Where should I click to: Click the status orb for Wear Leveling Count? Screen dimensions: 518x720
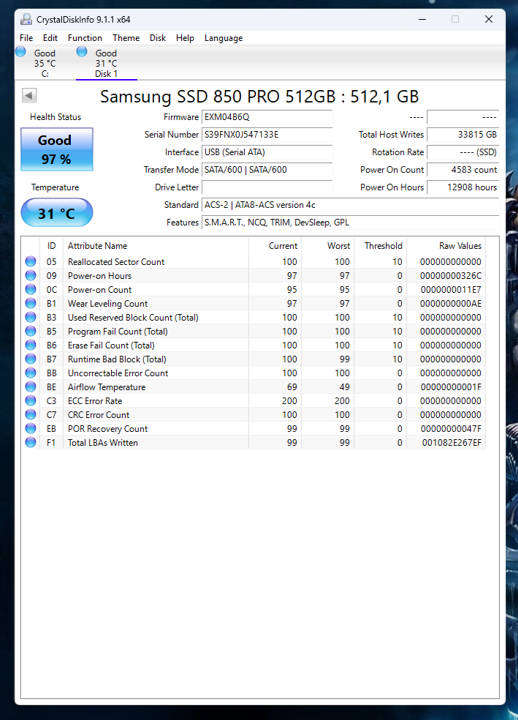click(31, 303)
